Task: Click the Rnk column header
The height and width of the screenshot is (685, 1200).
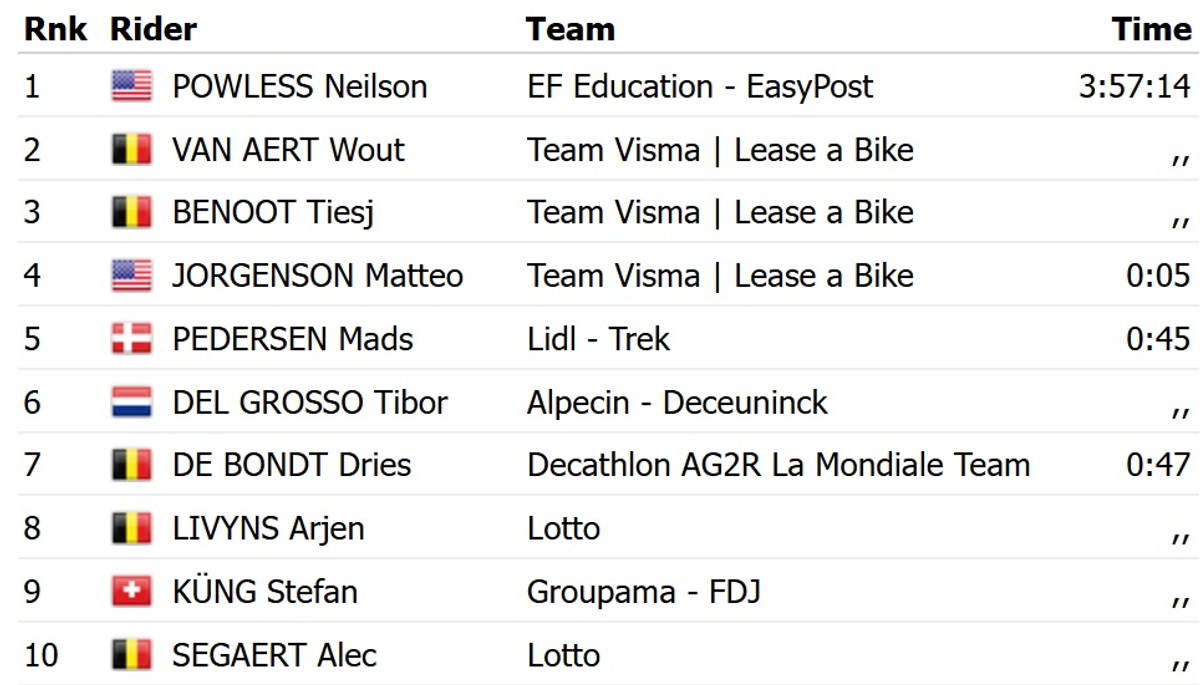Action: [x=55, y=29]
